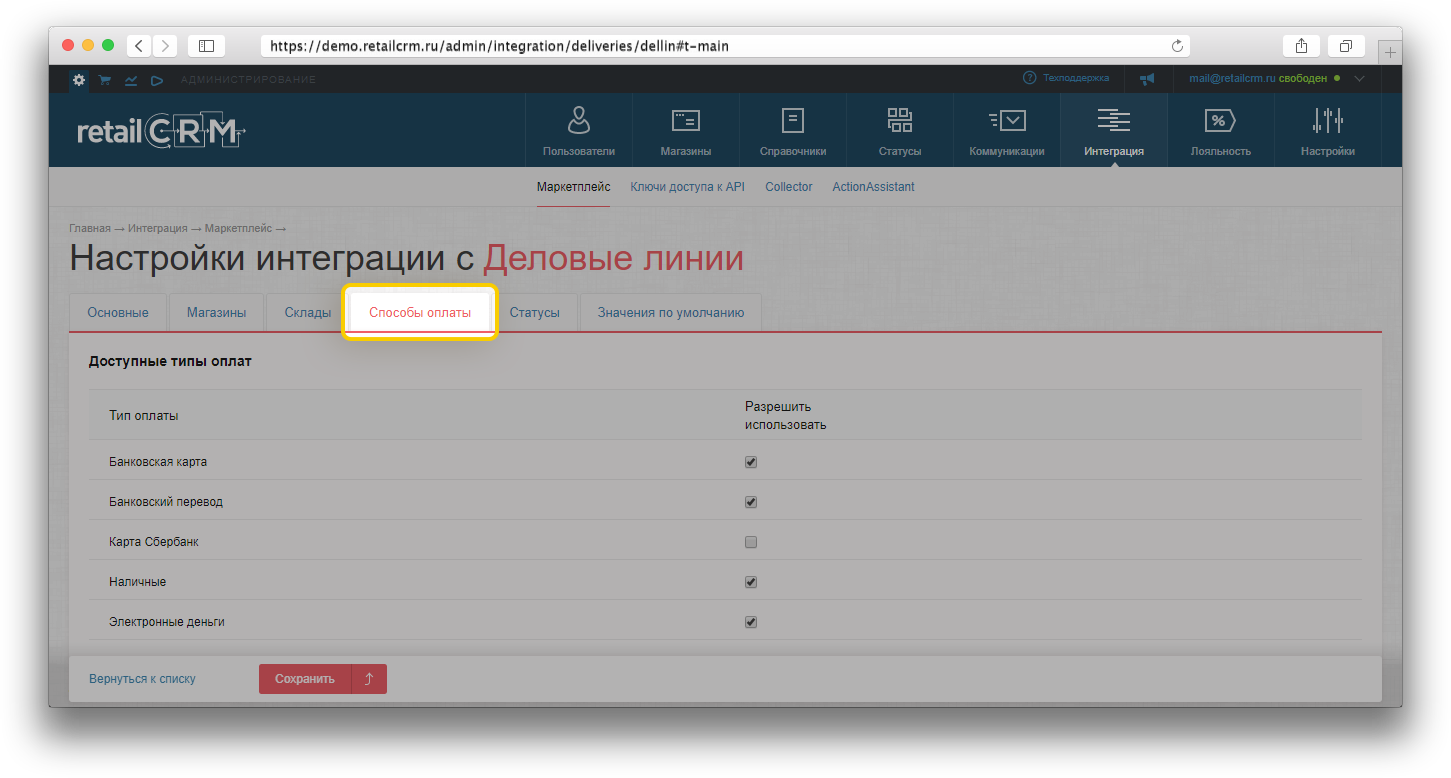Screen dimensions: 1451x778
Task: Open the shopping cart sales section icon
Action: (x=105, y=80)
